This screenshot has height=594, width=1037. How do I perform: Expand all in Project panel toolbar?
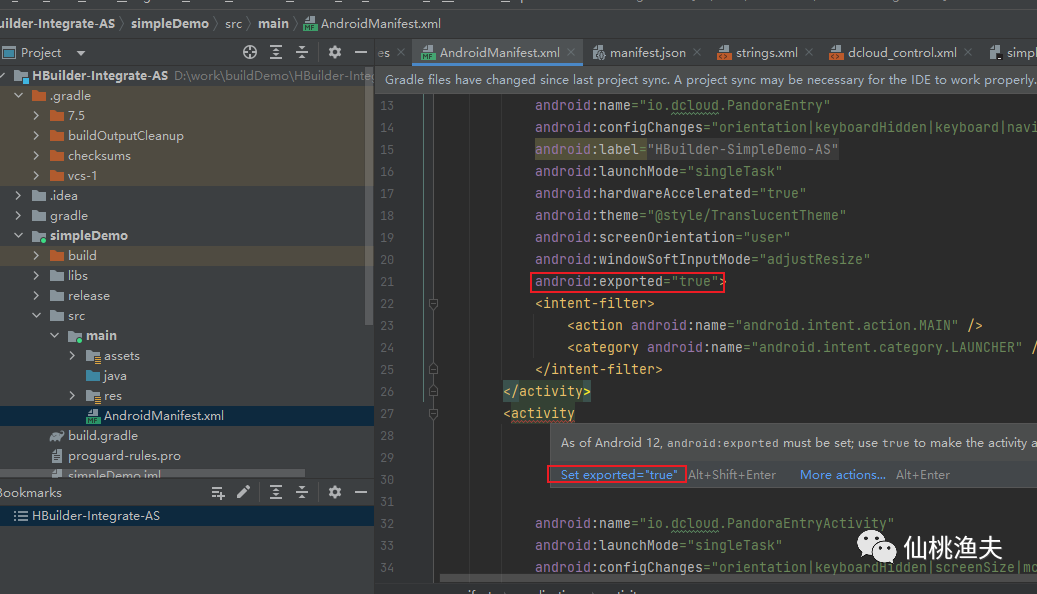[276, 52]
